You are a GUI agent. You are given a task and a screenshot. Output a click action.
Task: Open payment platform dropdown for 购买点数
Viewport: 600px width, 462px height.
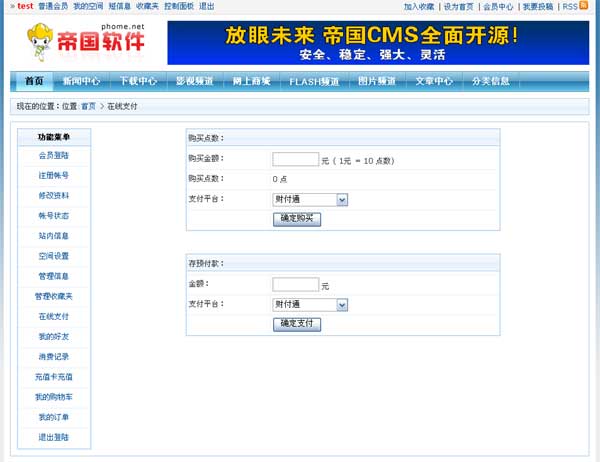310,199
